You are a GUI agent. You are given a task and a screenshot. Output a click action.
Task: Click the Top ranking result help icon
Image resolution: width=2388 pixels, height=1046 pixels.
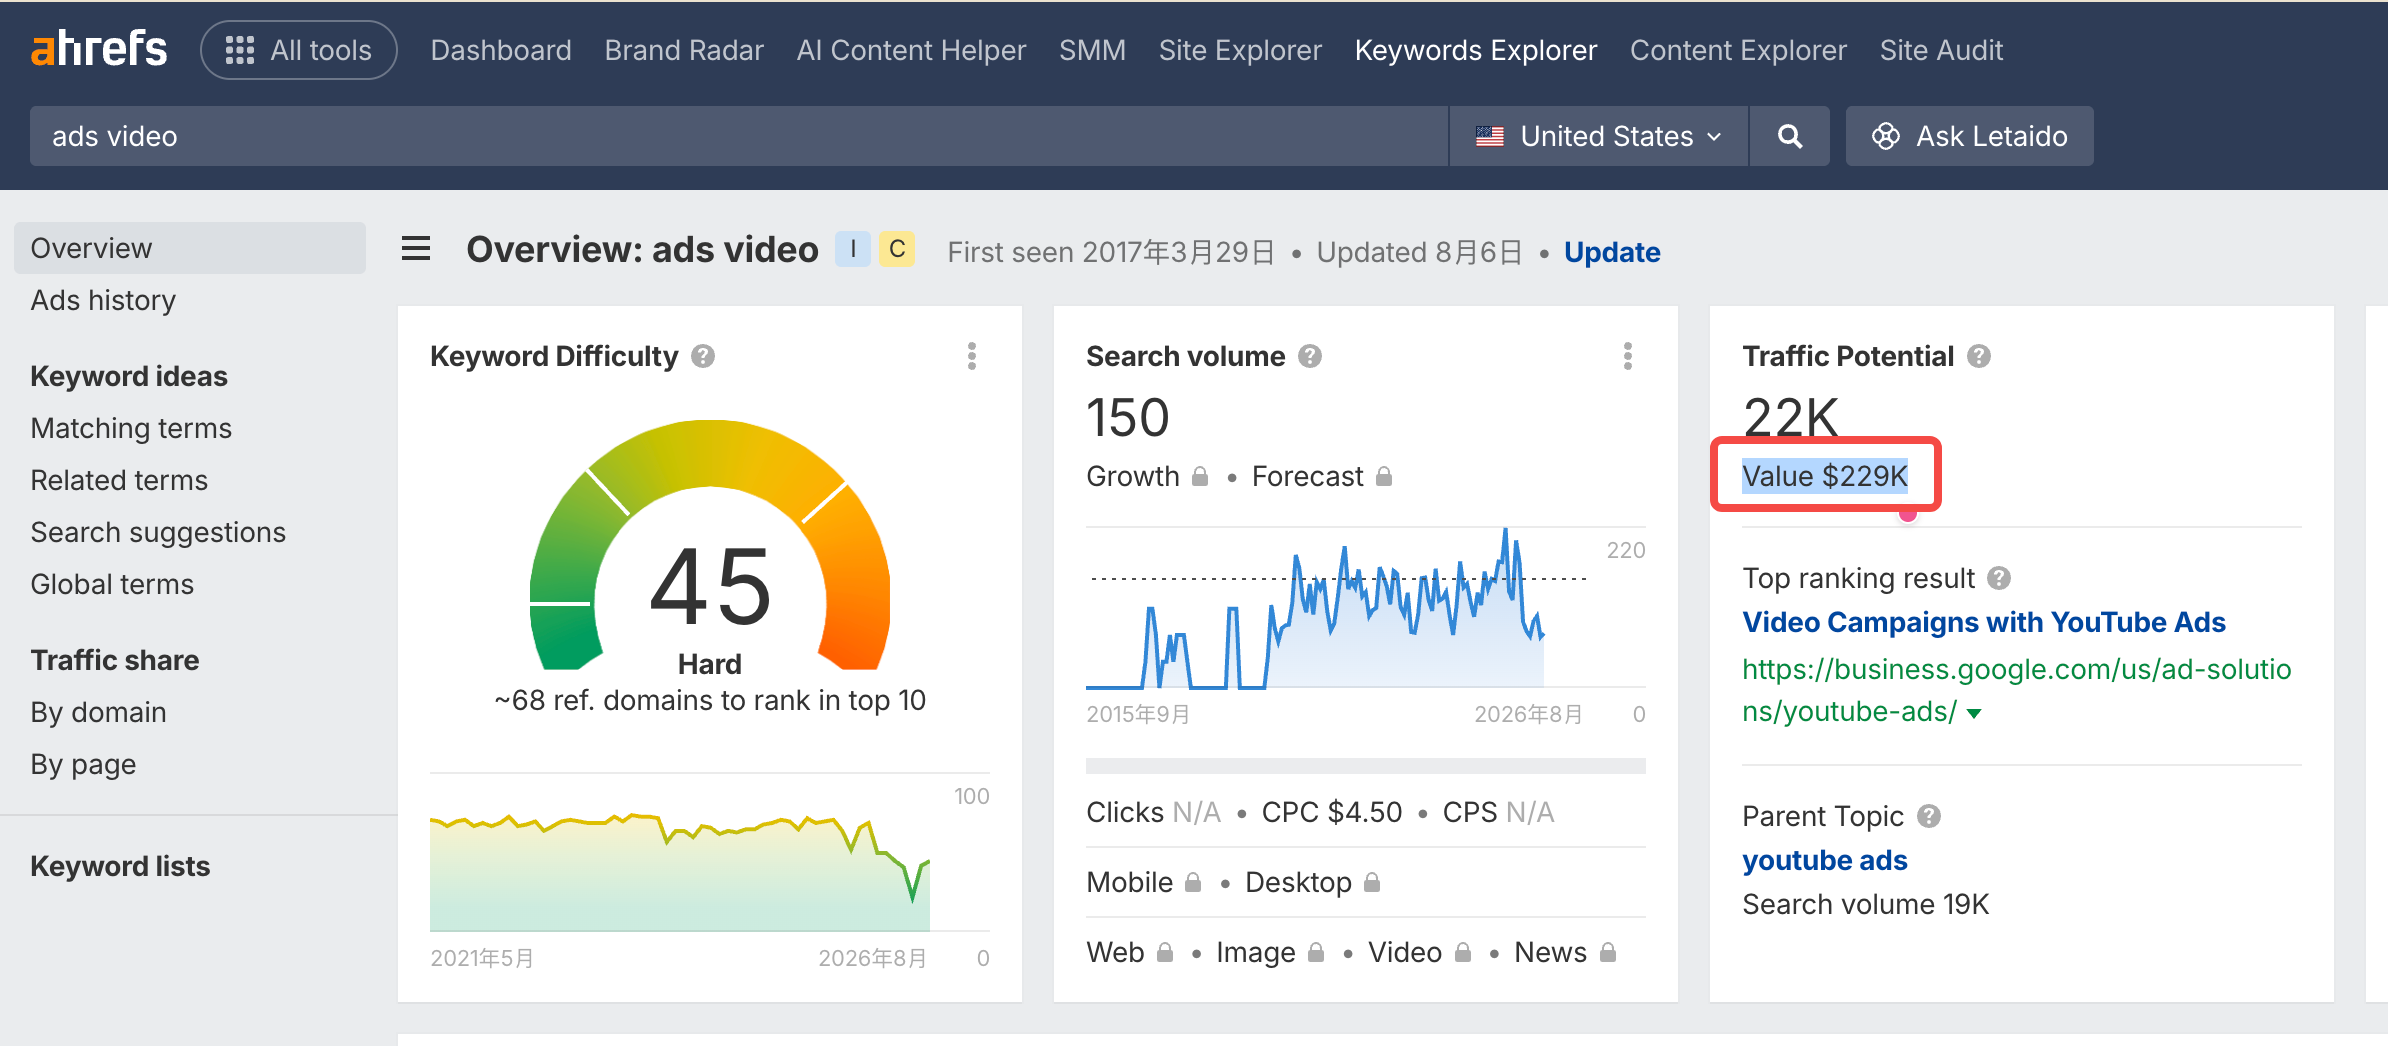tap(1999, 578)
